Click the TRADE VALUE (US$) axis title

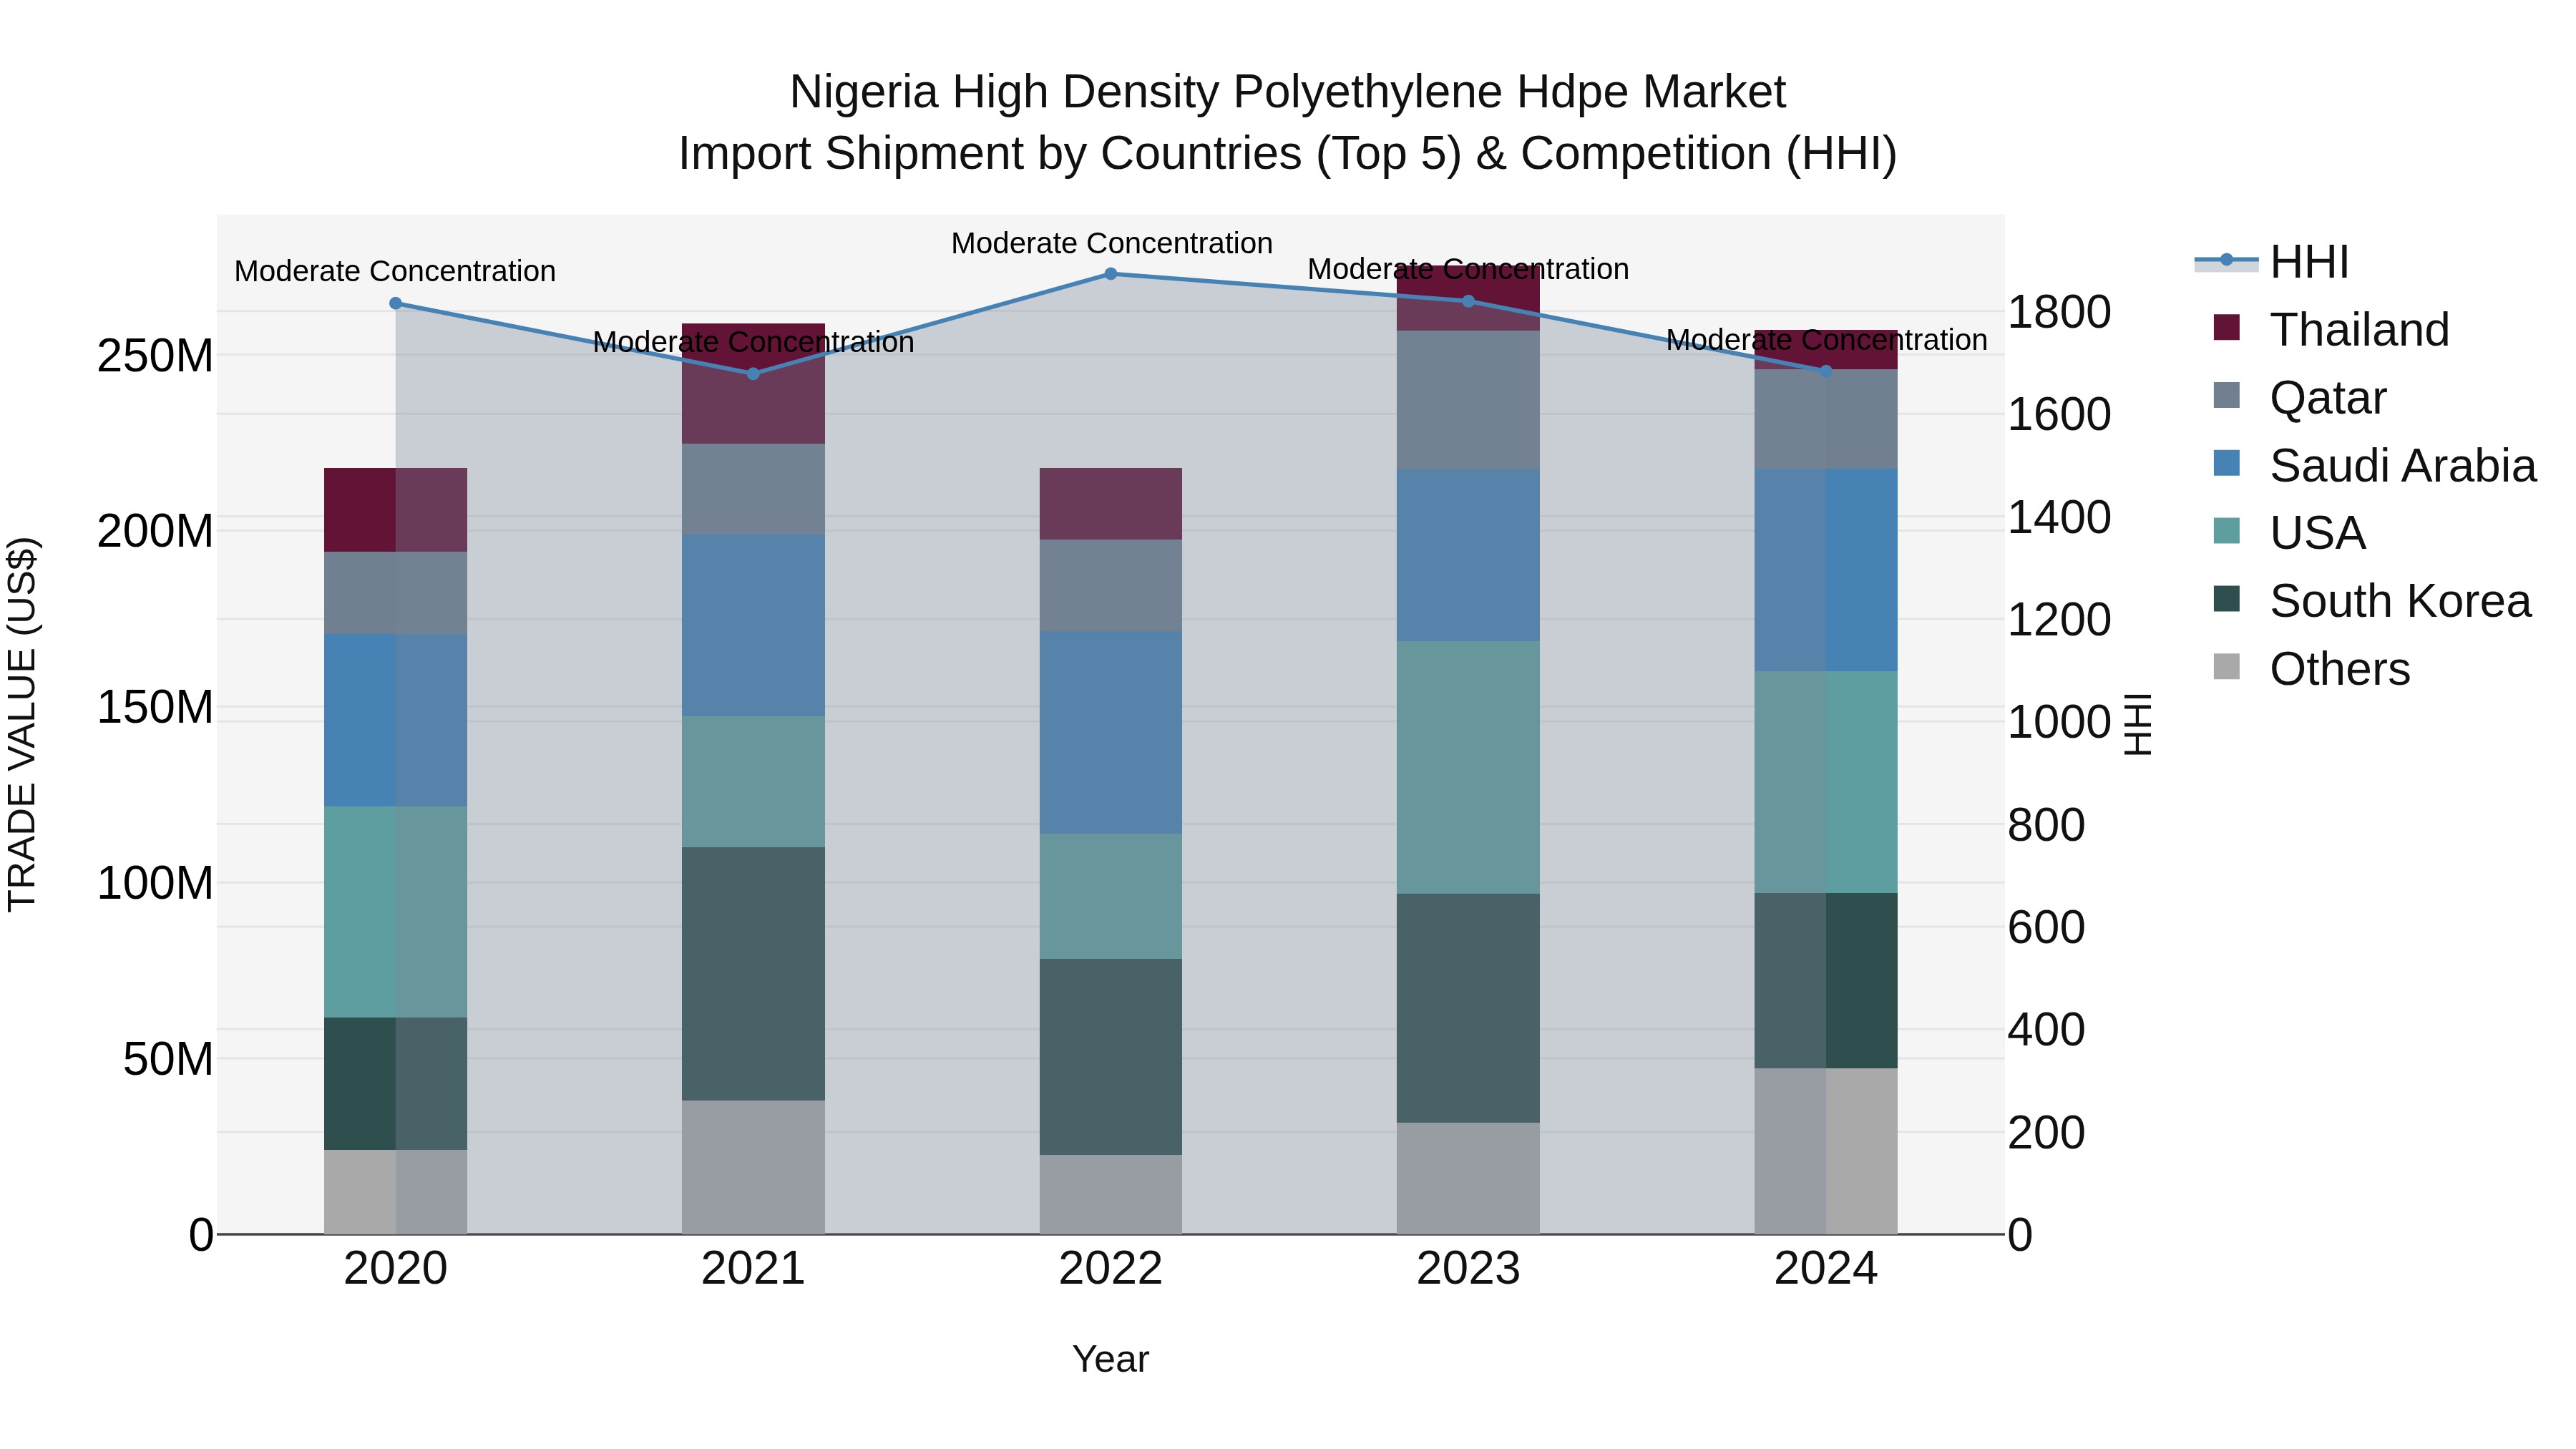point(22,724)
